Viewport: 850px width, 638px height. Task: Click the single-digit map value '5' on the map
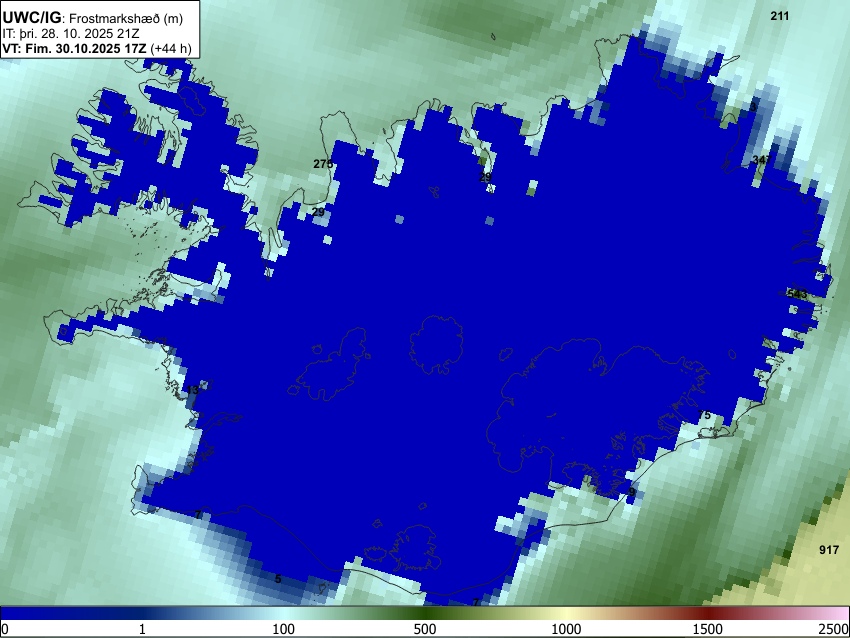[x=278, y=579]
